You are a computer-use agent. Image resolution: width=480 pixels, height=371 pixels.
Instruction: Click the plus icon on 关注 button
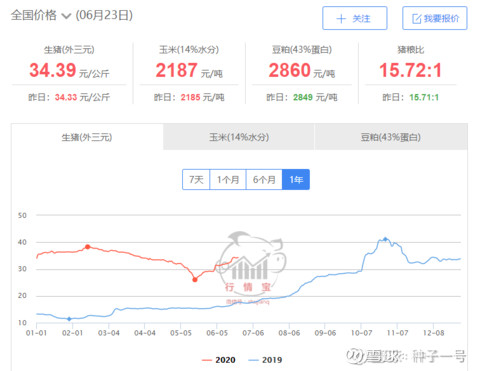pyautogui.click(x=341, y=19)
